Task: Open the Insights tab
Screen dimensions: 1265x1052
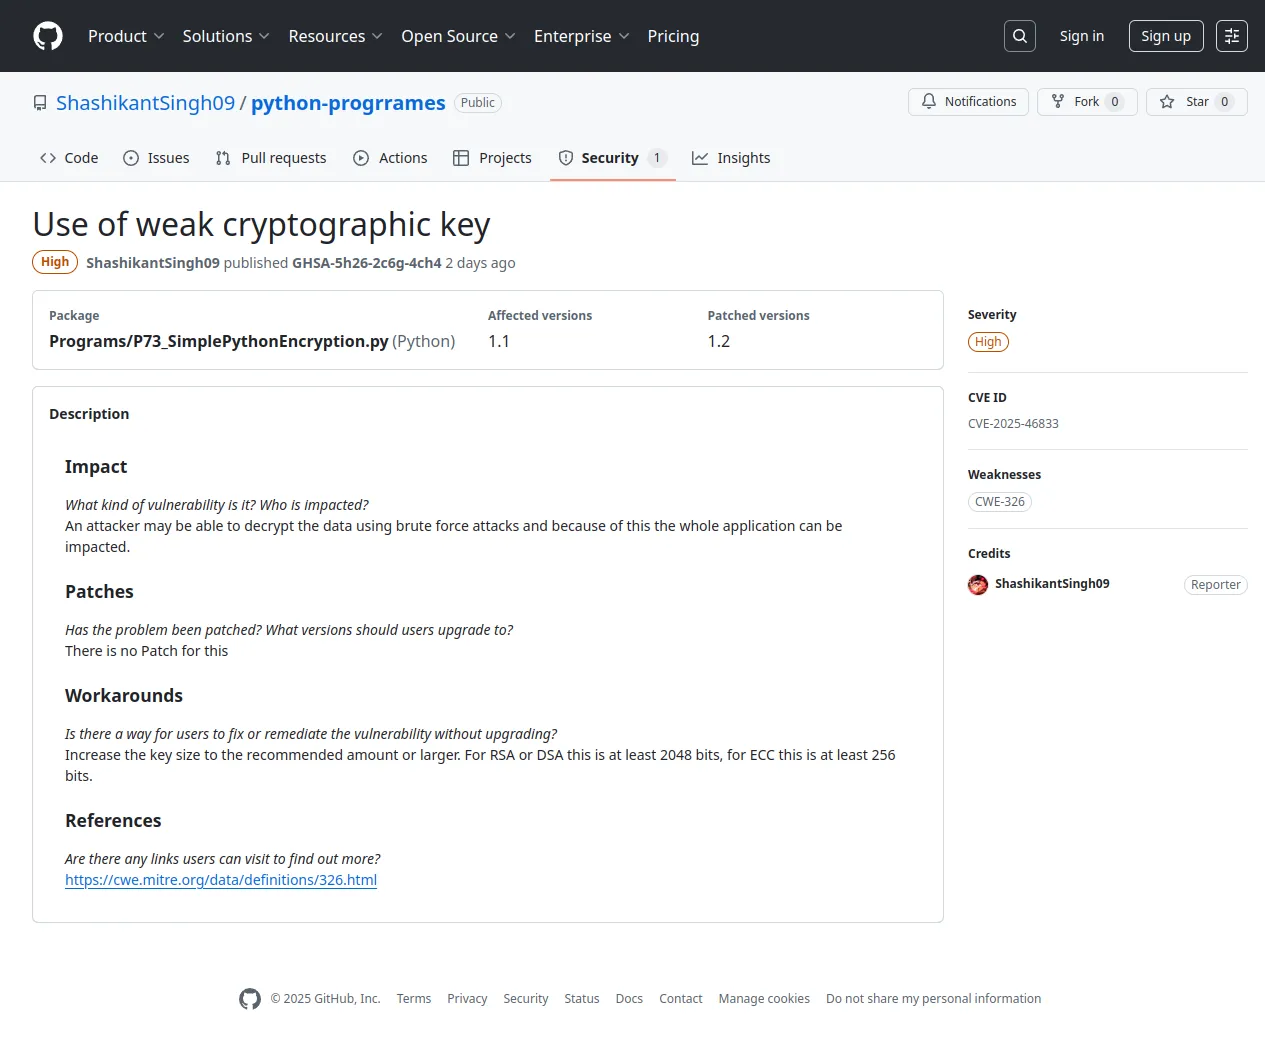Action: pos(731,158)
